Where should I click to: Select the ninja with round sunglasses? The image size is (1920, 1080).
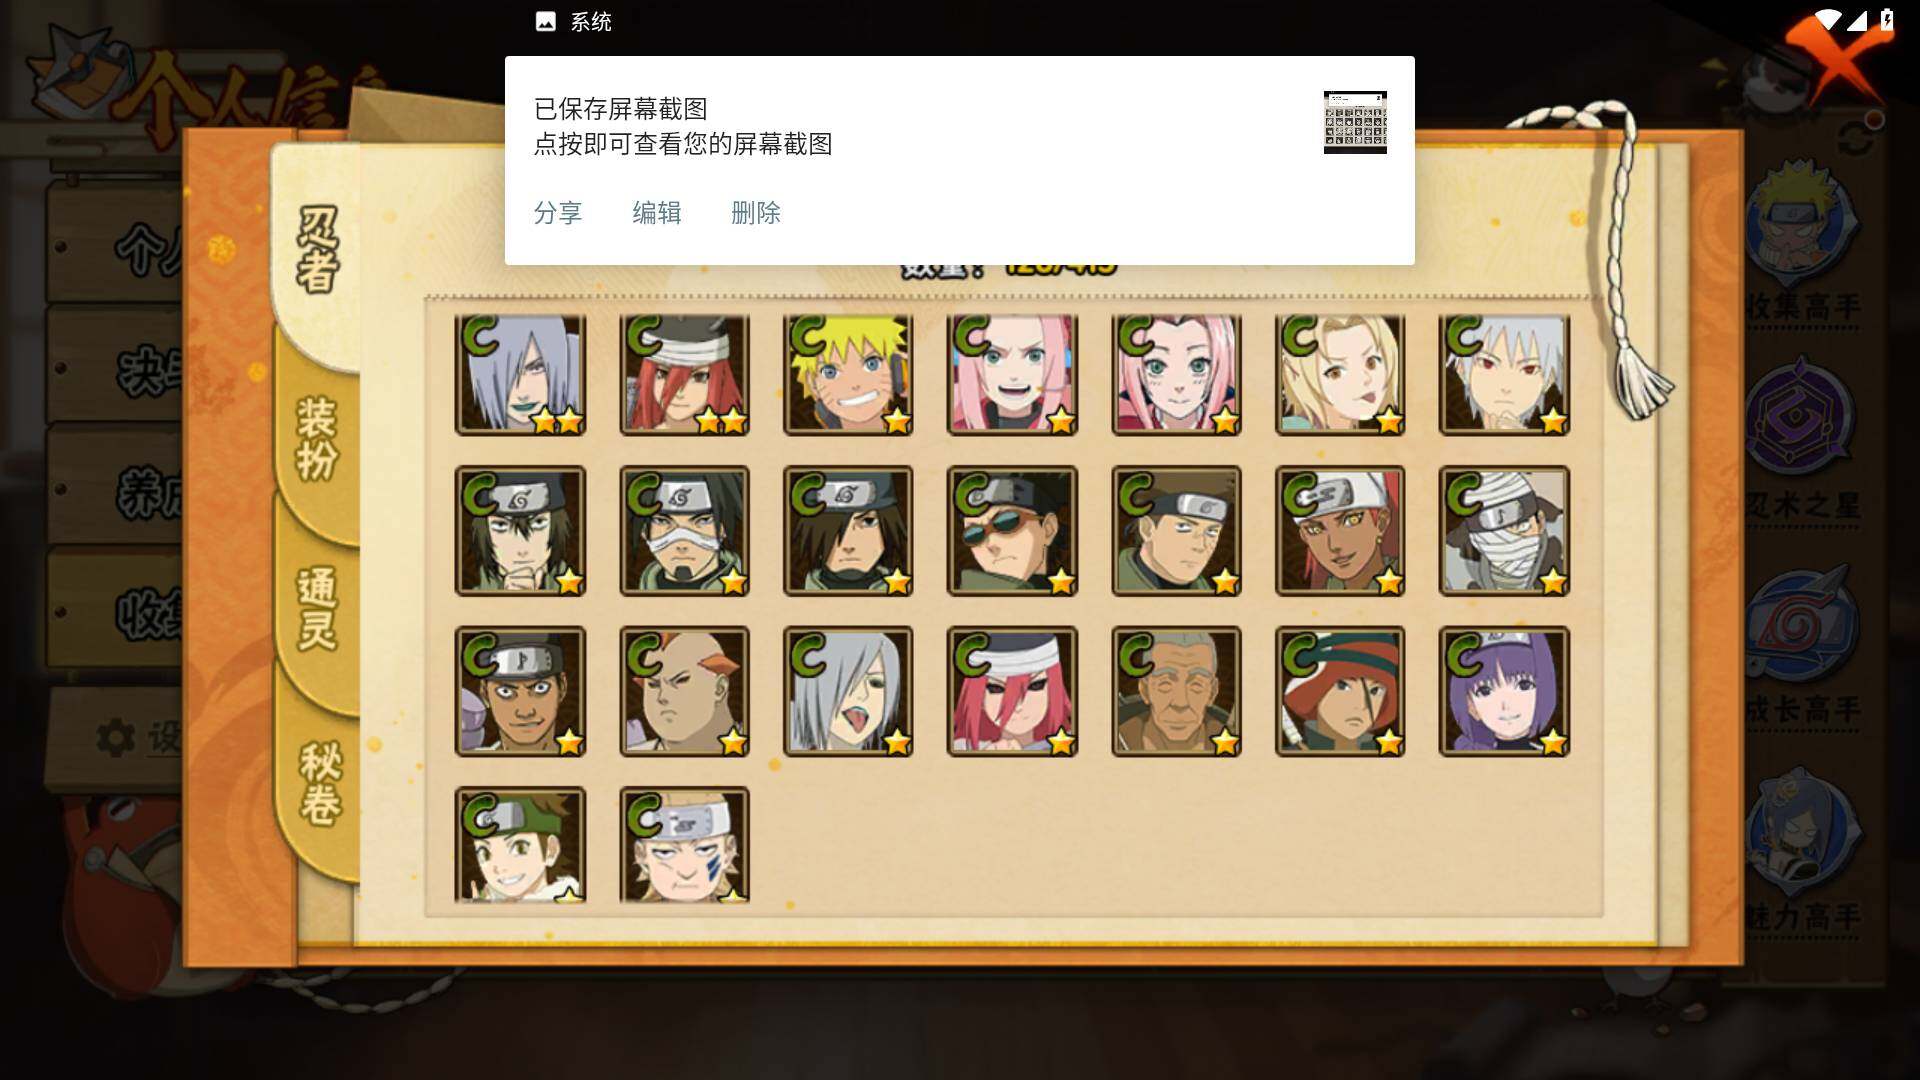(1012, 531)
